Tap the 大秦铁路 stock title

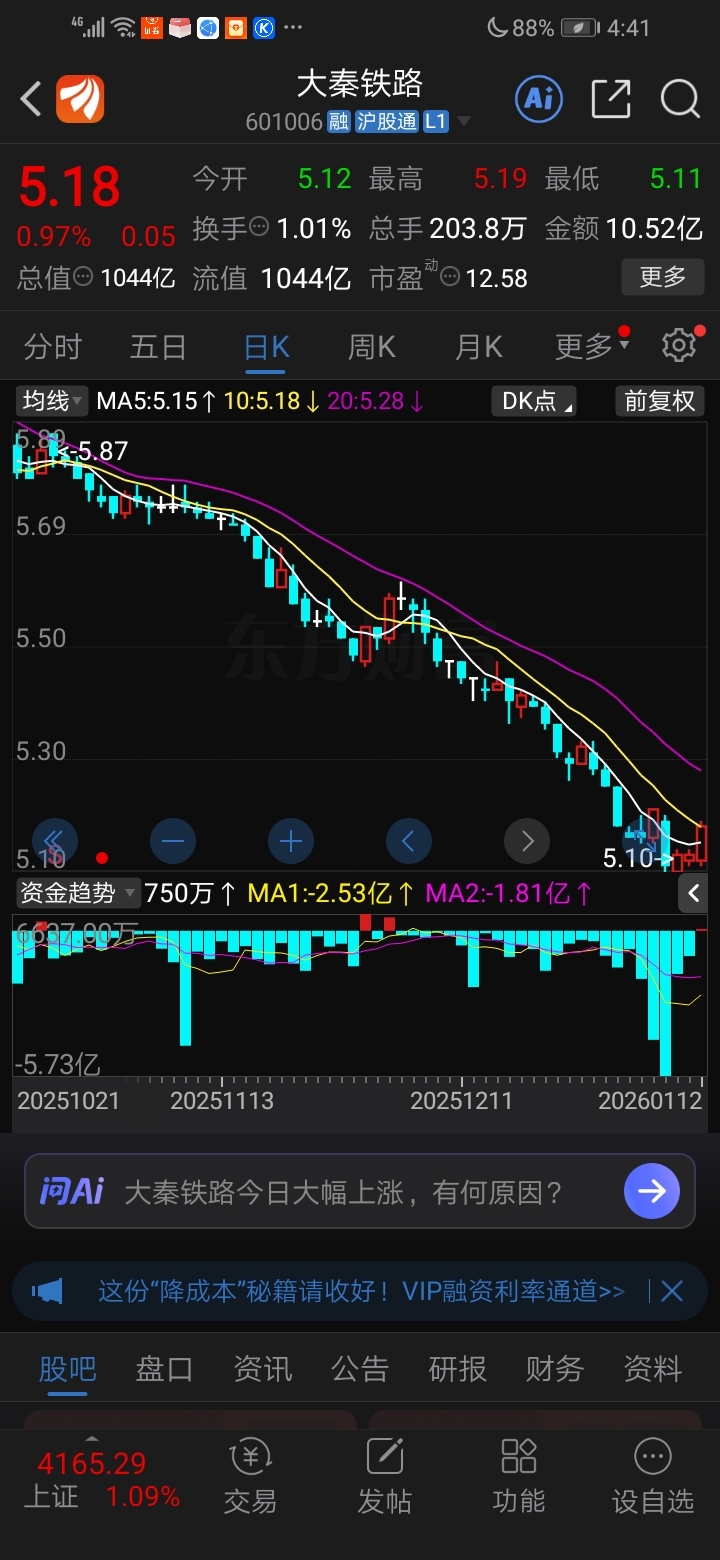click(360, 82)
